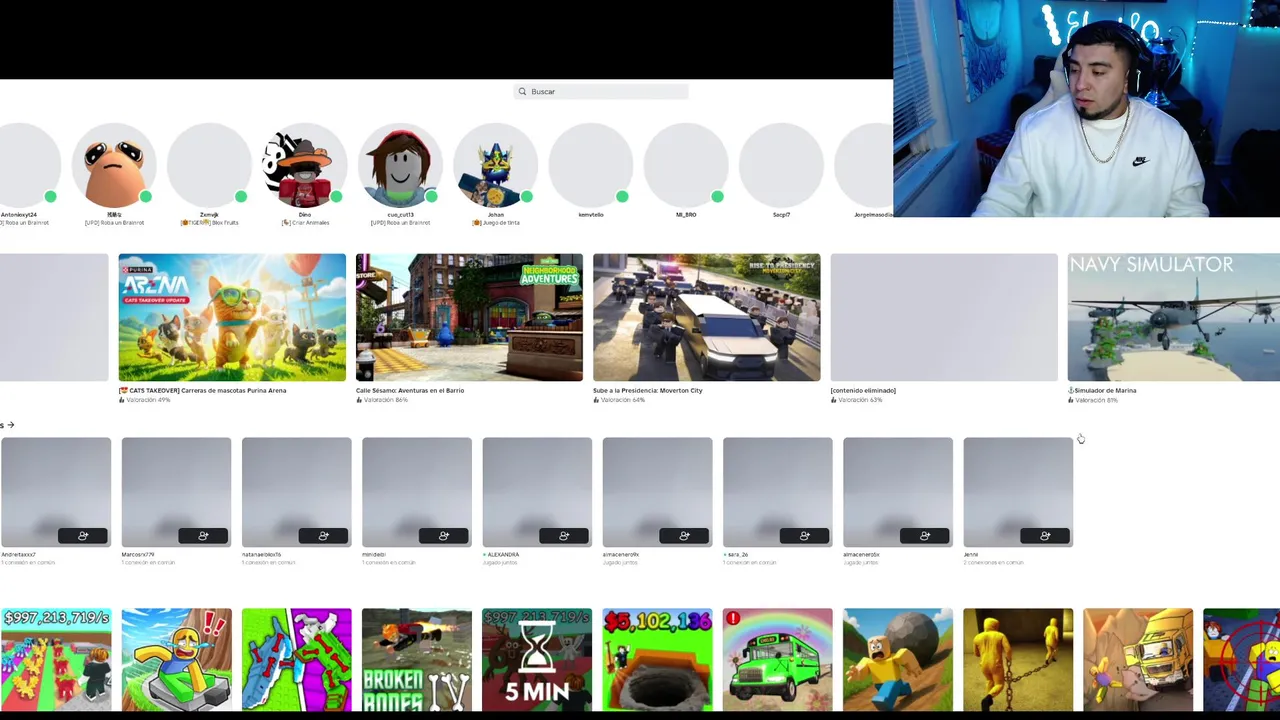1280x720 pixels.
Task: Click the Buscar search field
Action: (x=601, y=91)
